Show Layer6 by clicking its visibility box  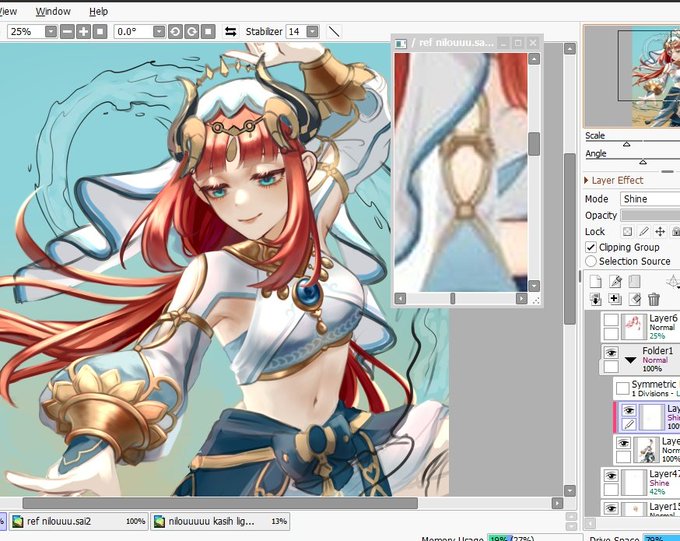611,320
